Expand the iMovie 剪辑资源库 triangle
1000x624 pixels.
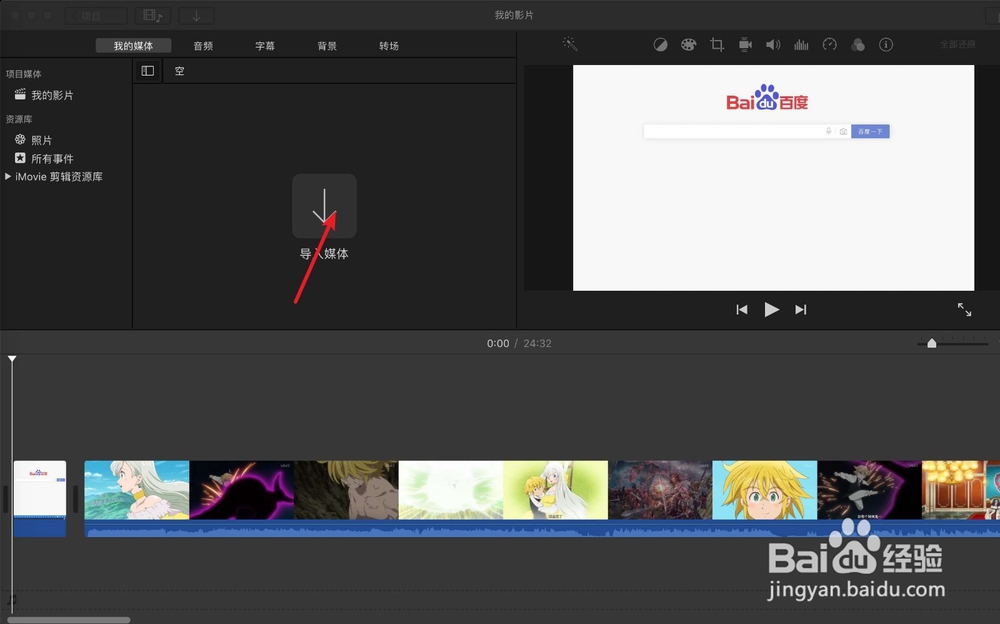8,177
